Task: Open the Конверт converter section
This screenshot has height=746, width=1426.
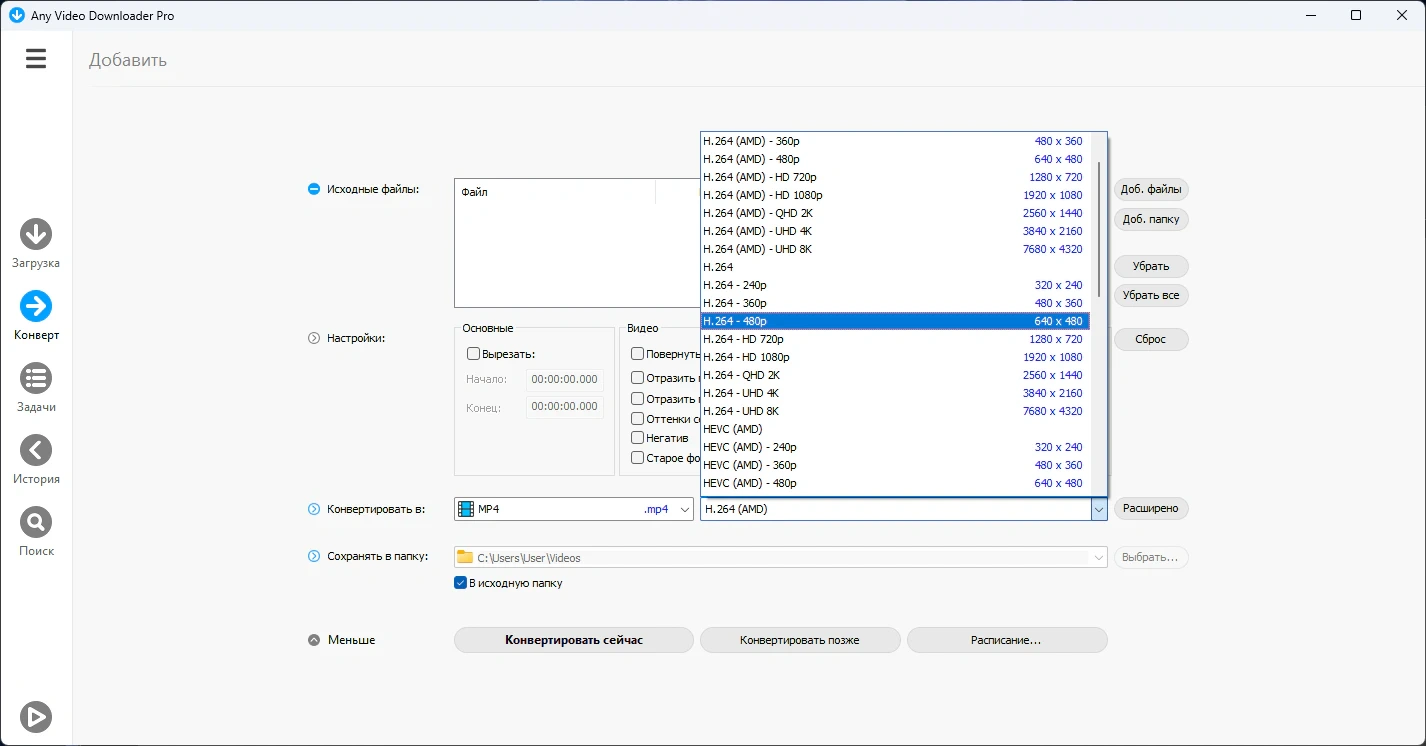Action: point(36,307)
